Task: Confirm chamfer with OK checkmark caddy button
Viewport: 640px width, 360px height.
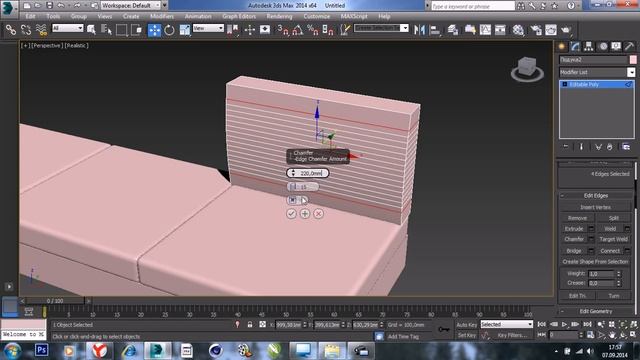Action: (x=291, y=213)
